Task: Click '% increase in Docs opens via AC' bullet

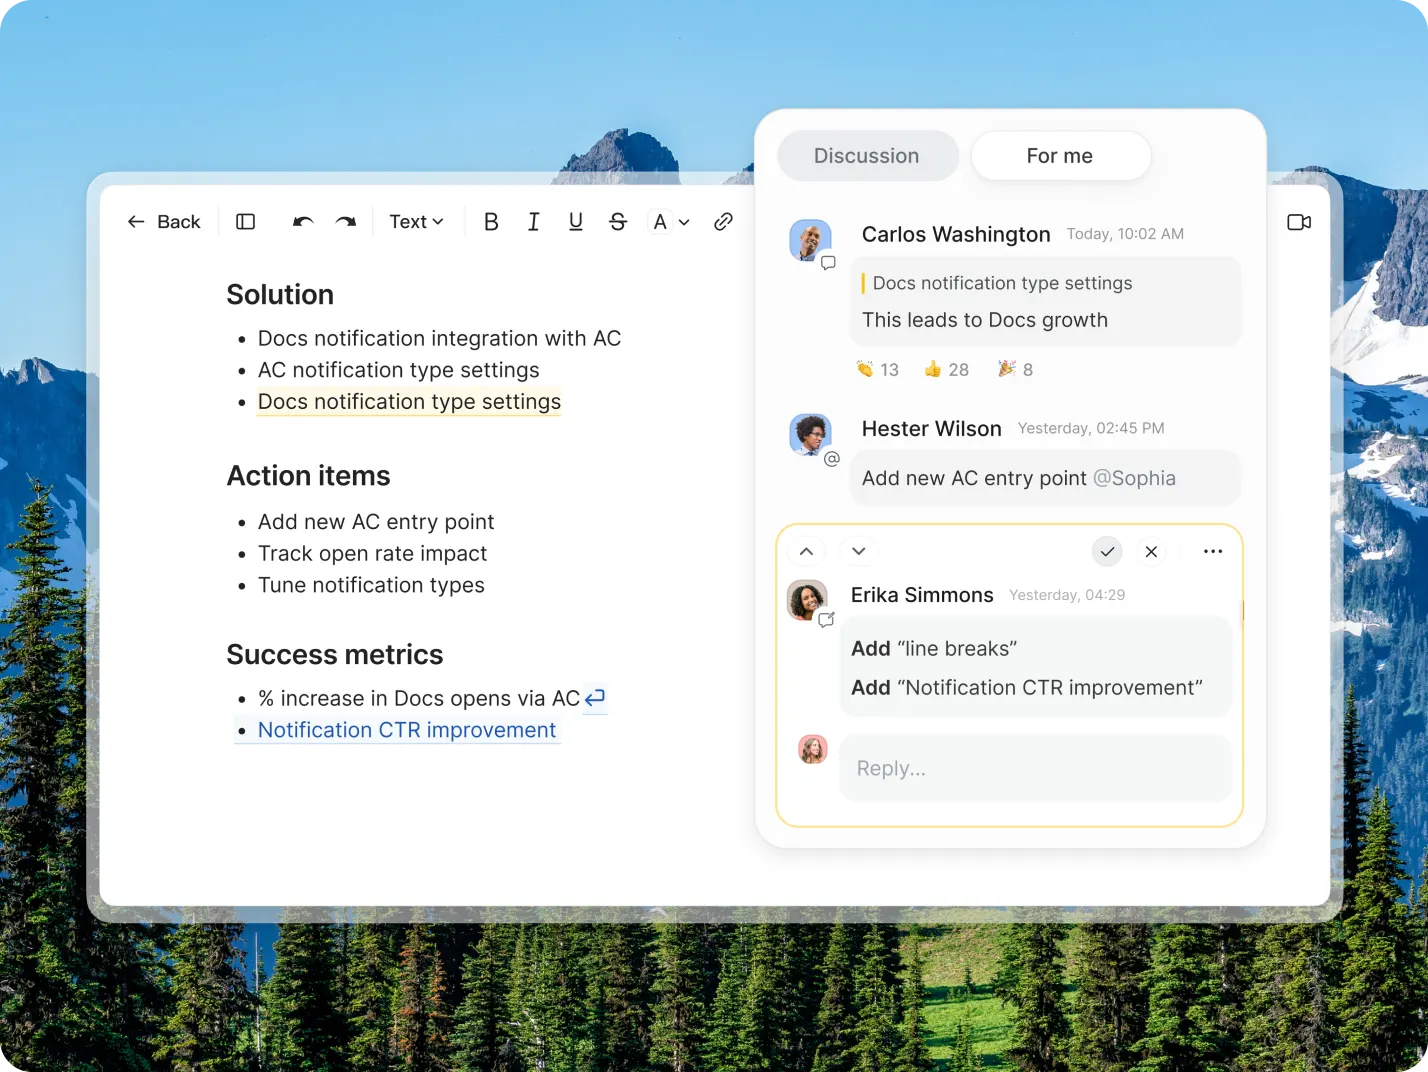Action: (419, 698)
